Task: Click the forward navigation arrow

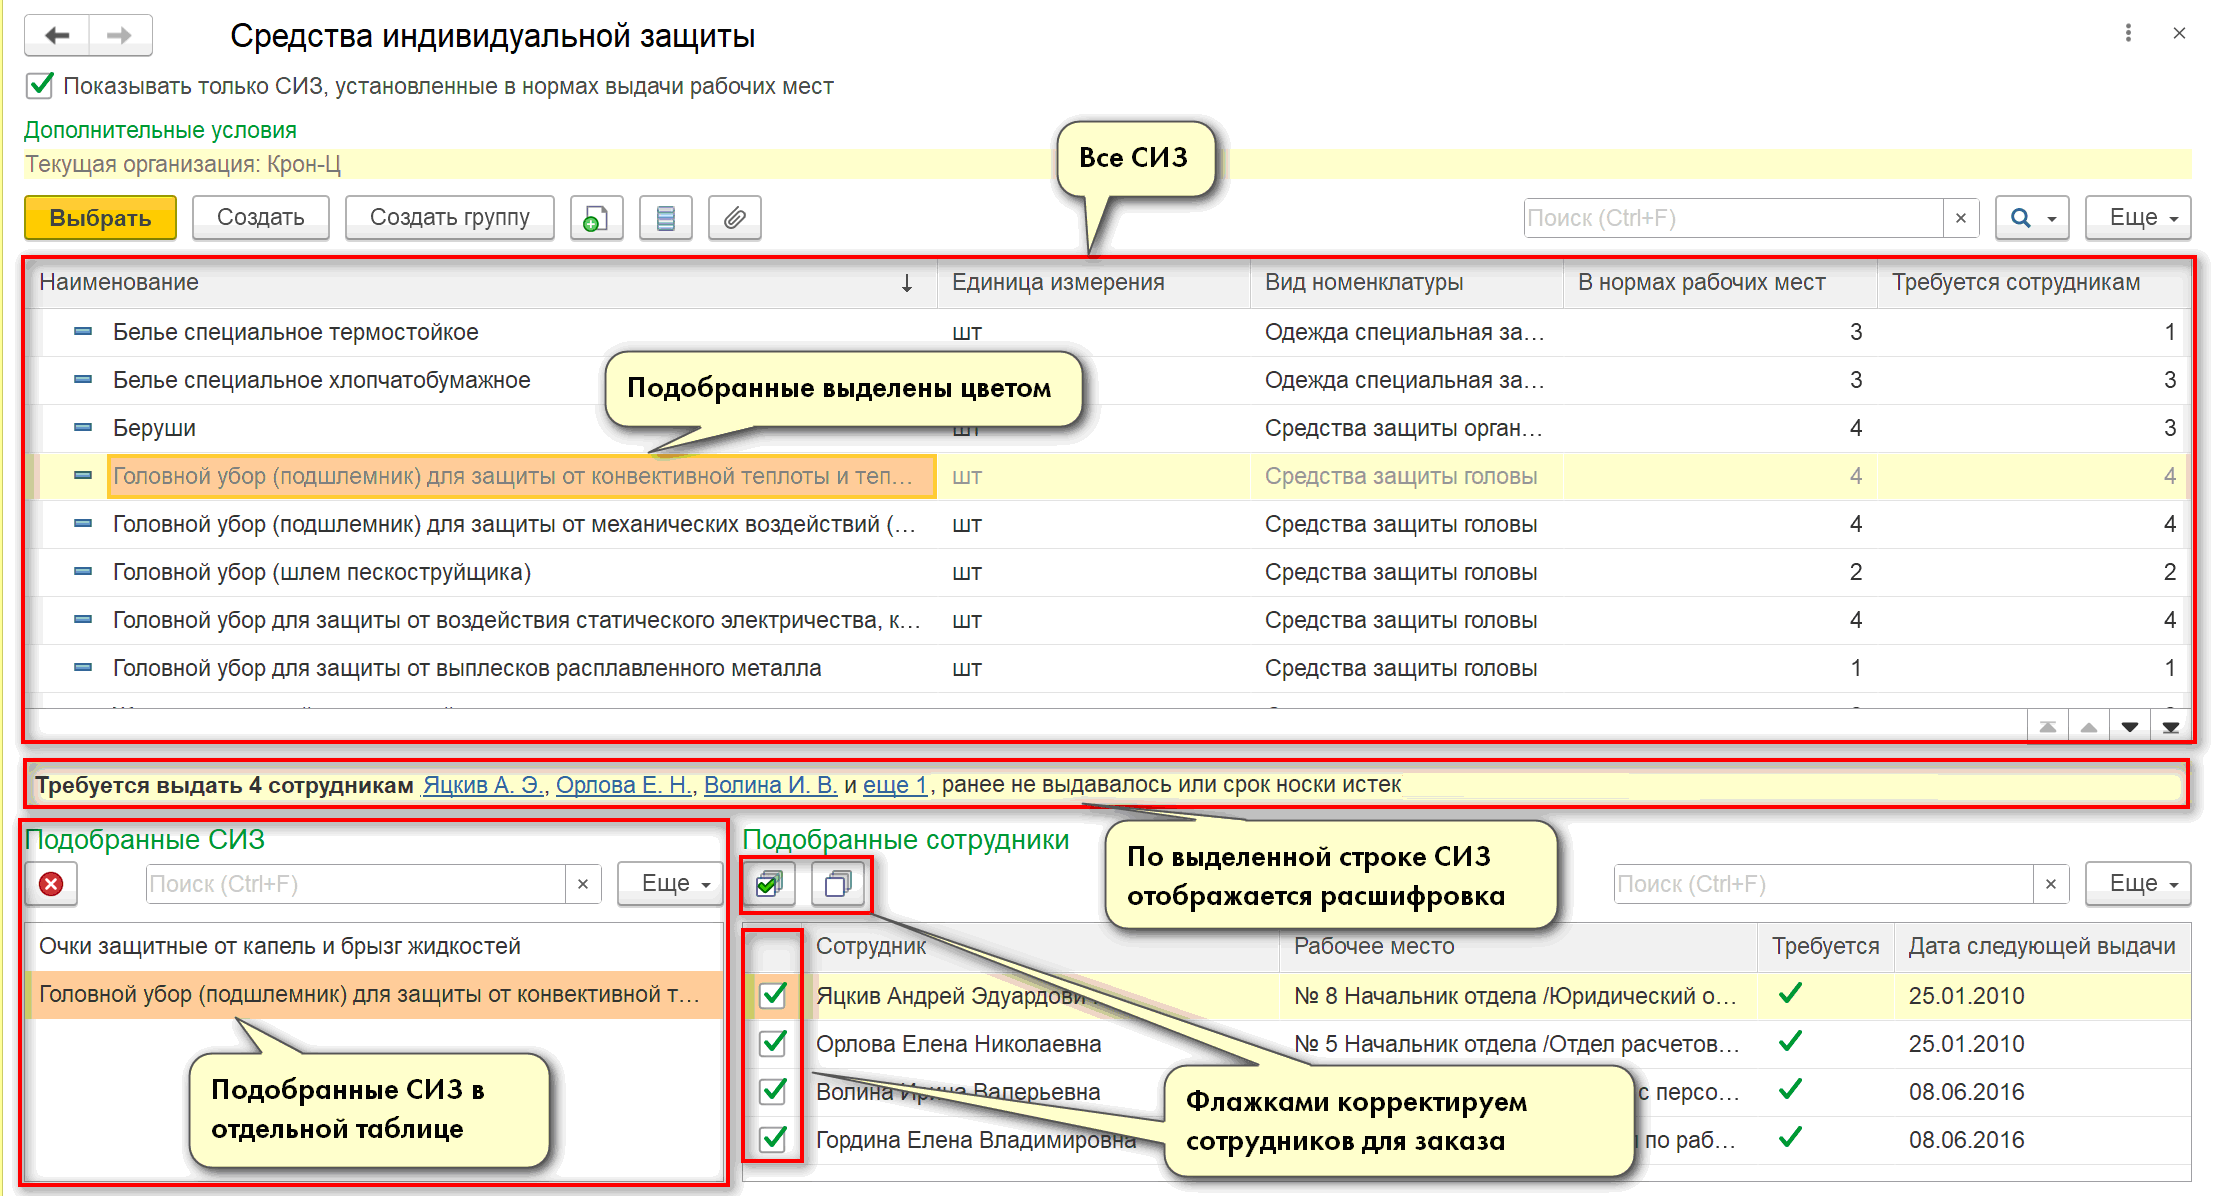Action: [x=120, y=36]
